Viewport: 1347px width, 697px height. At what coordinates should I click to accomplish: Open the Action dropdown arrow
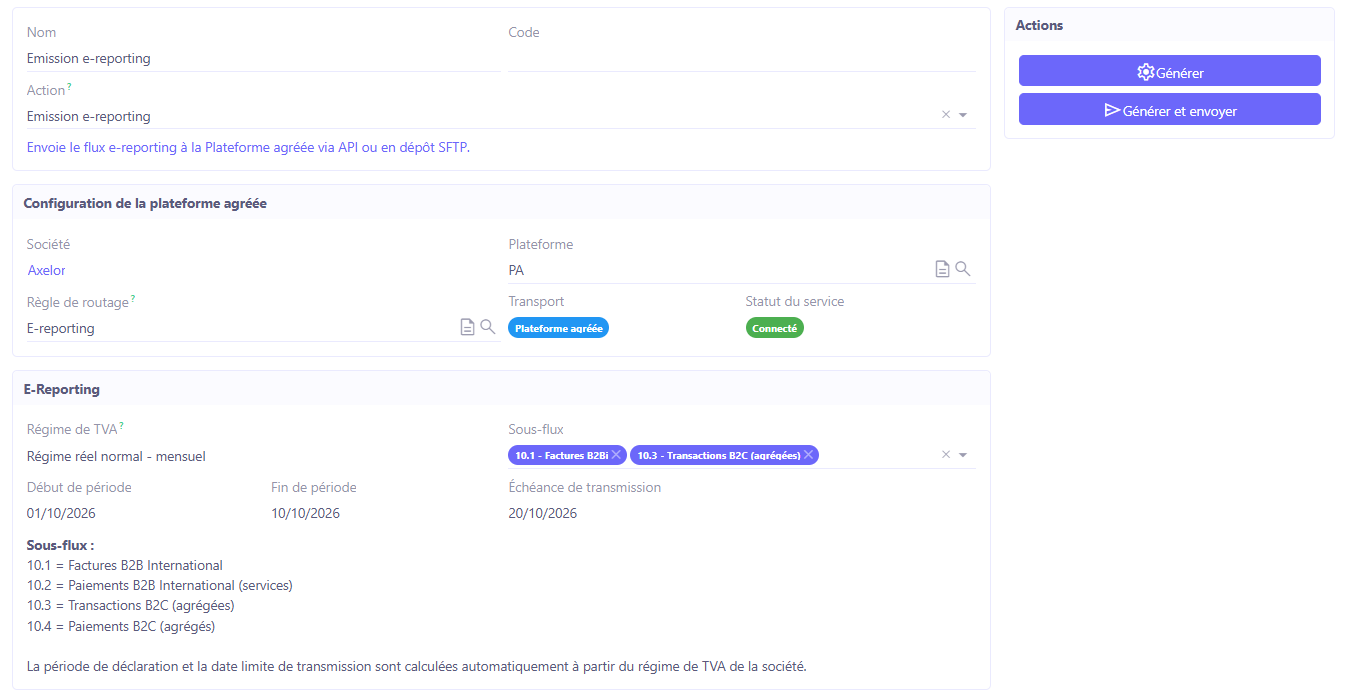click(963, 115)
